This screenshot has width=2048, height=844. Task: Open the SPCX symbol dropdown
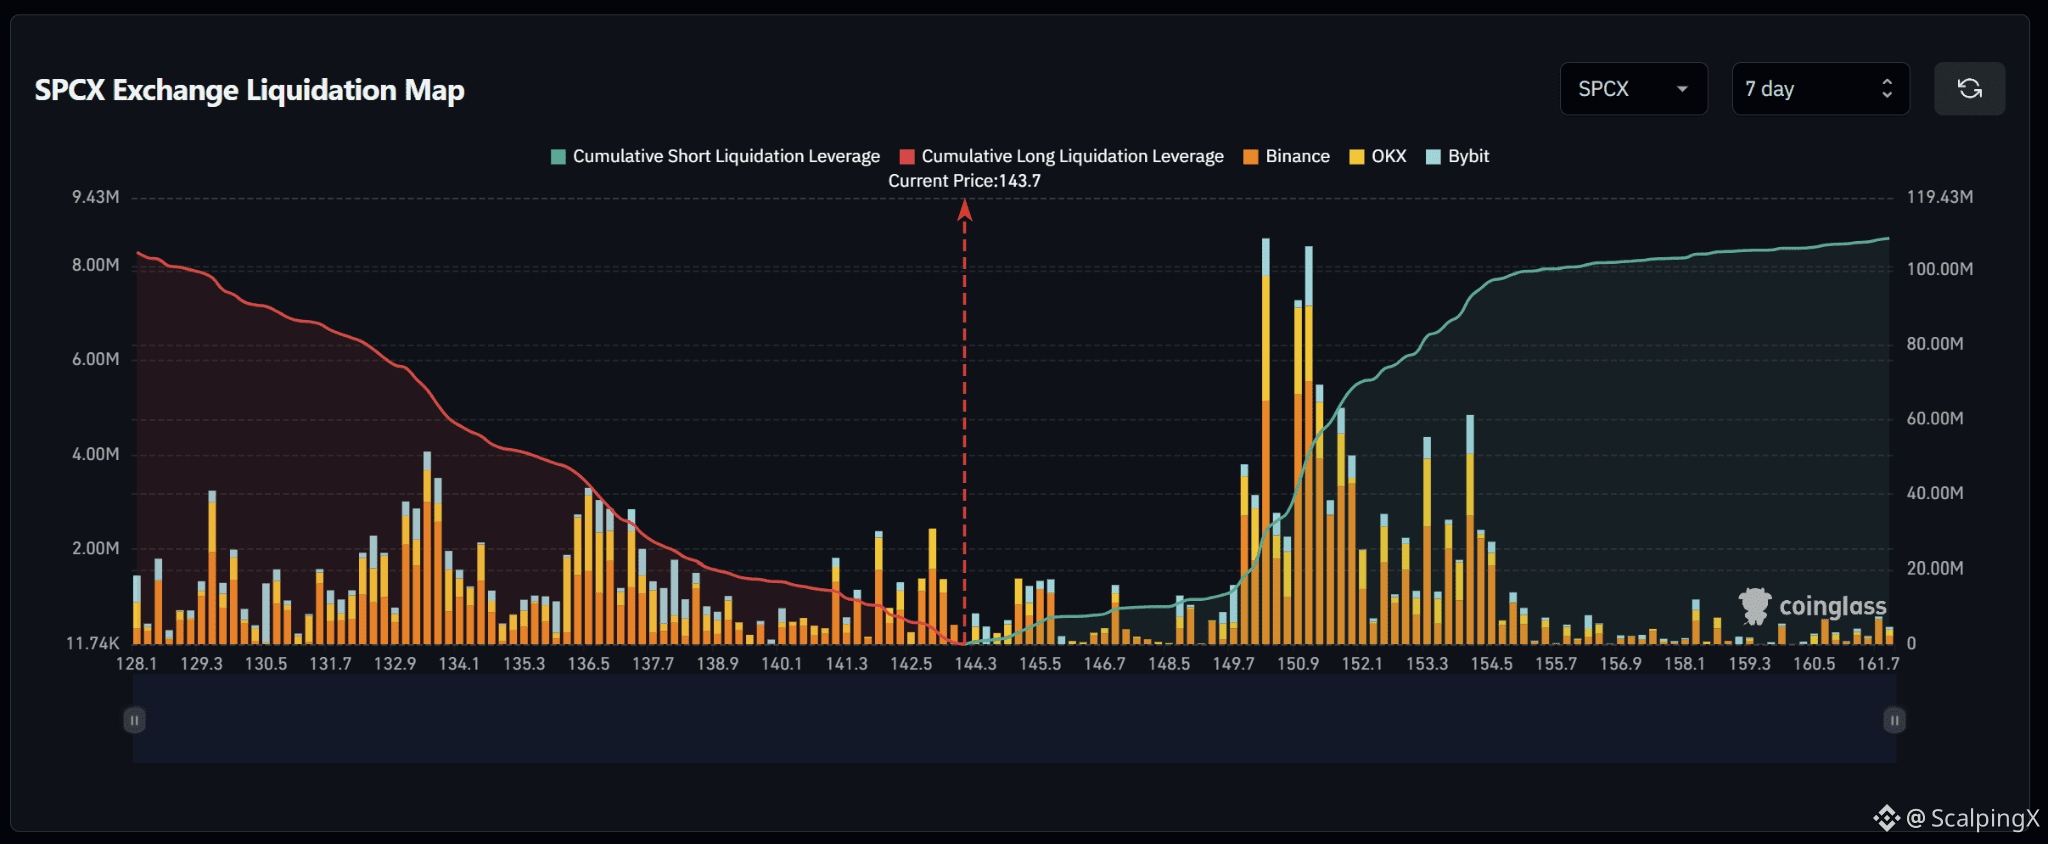tap(1633, 89)
